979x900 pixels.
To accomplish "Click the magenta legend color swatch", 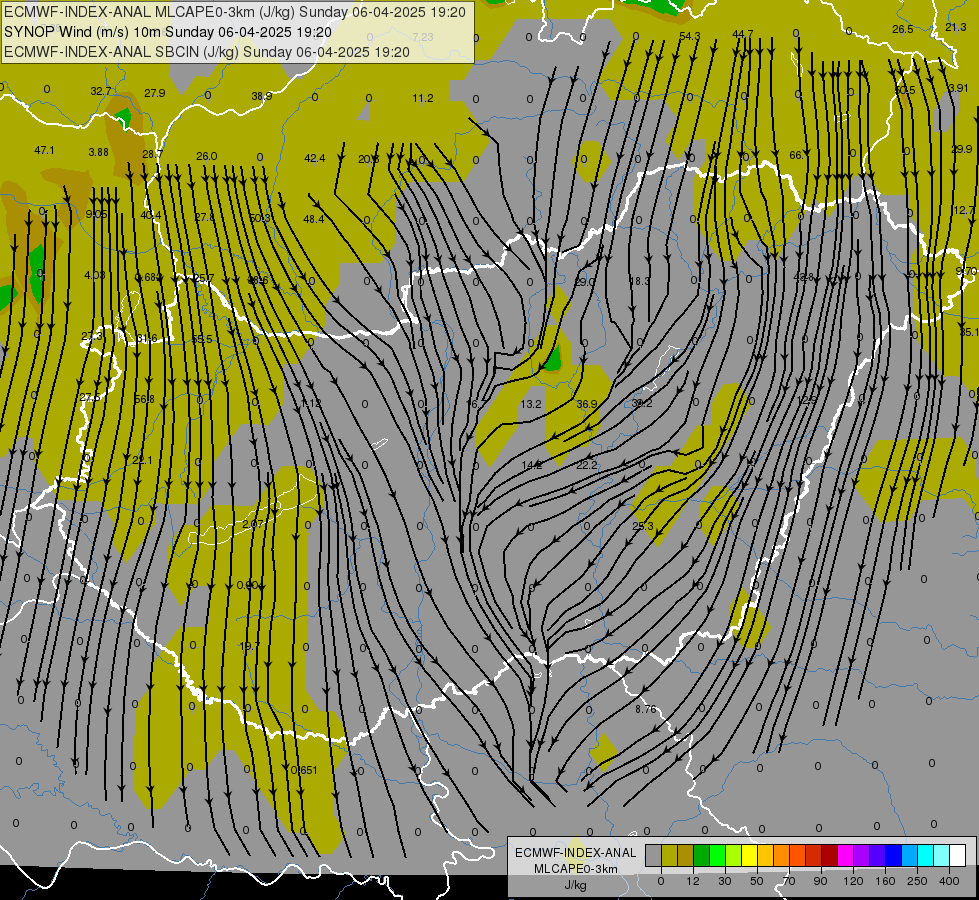I will point(845,856).
